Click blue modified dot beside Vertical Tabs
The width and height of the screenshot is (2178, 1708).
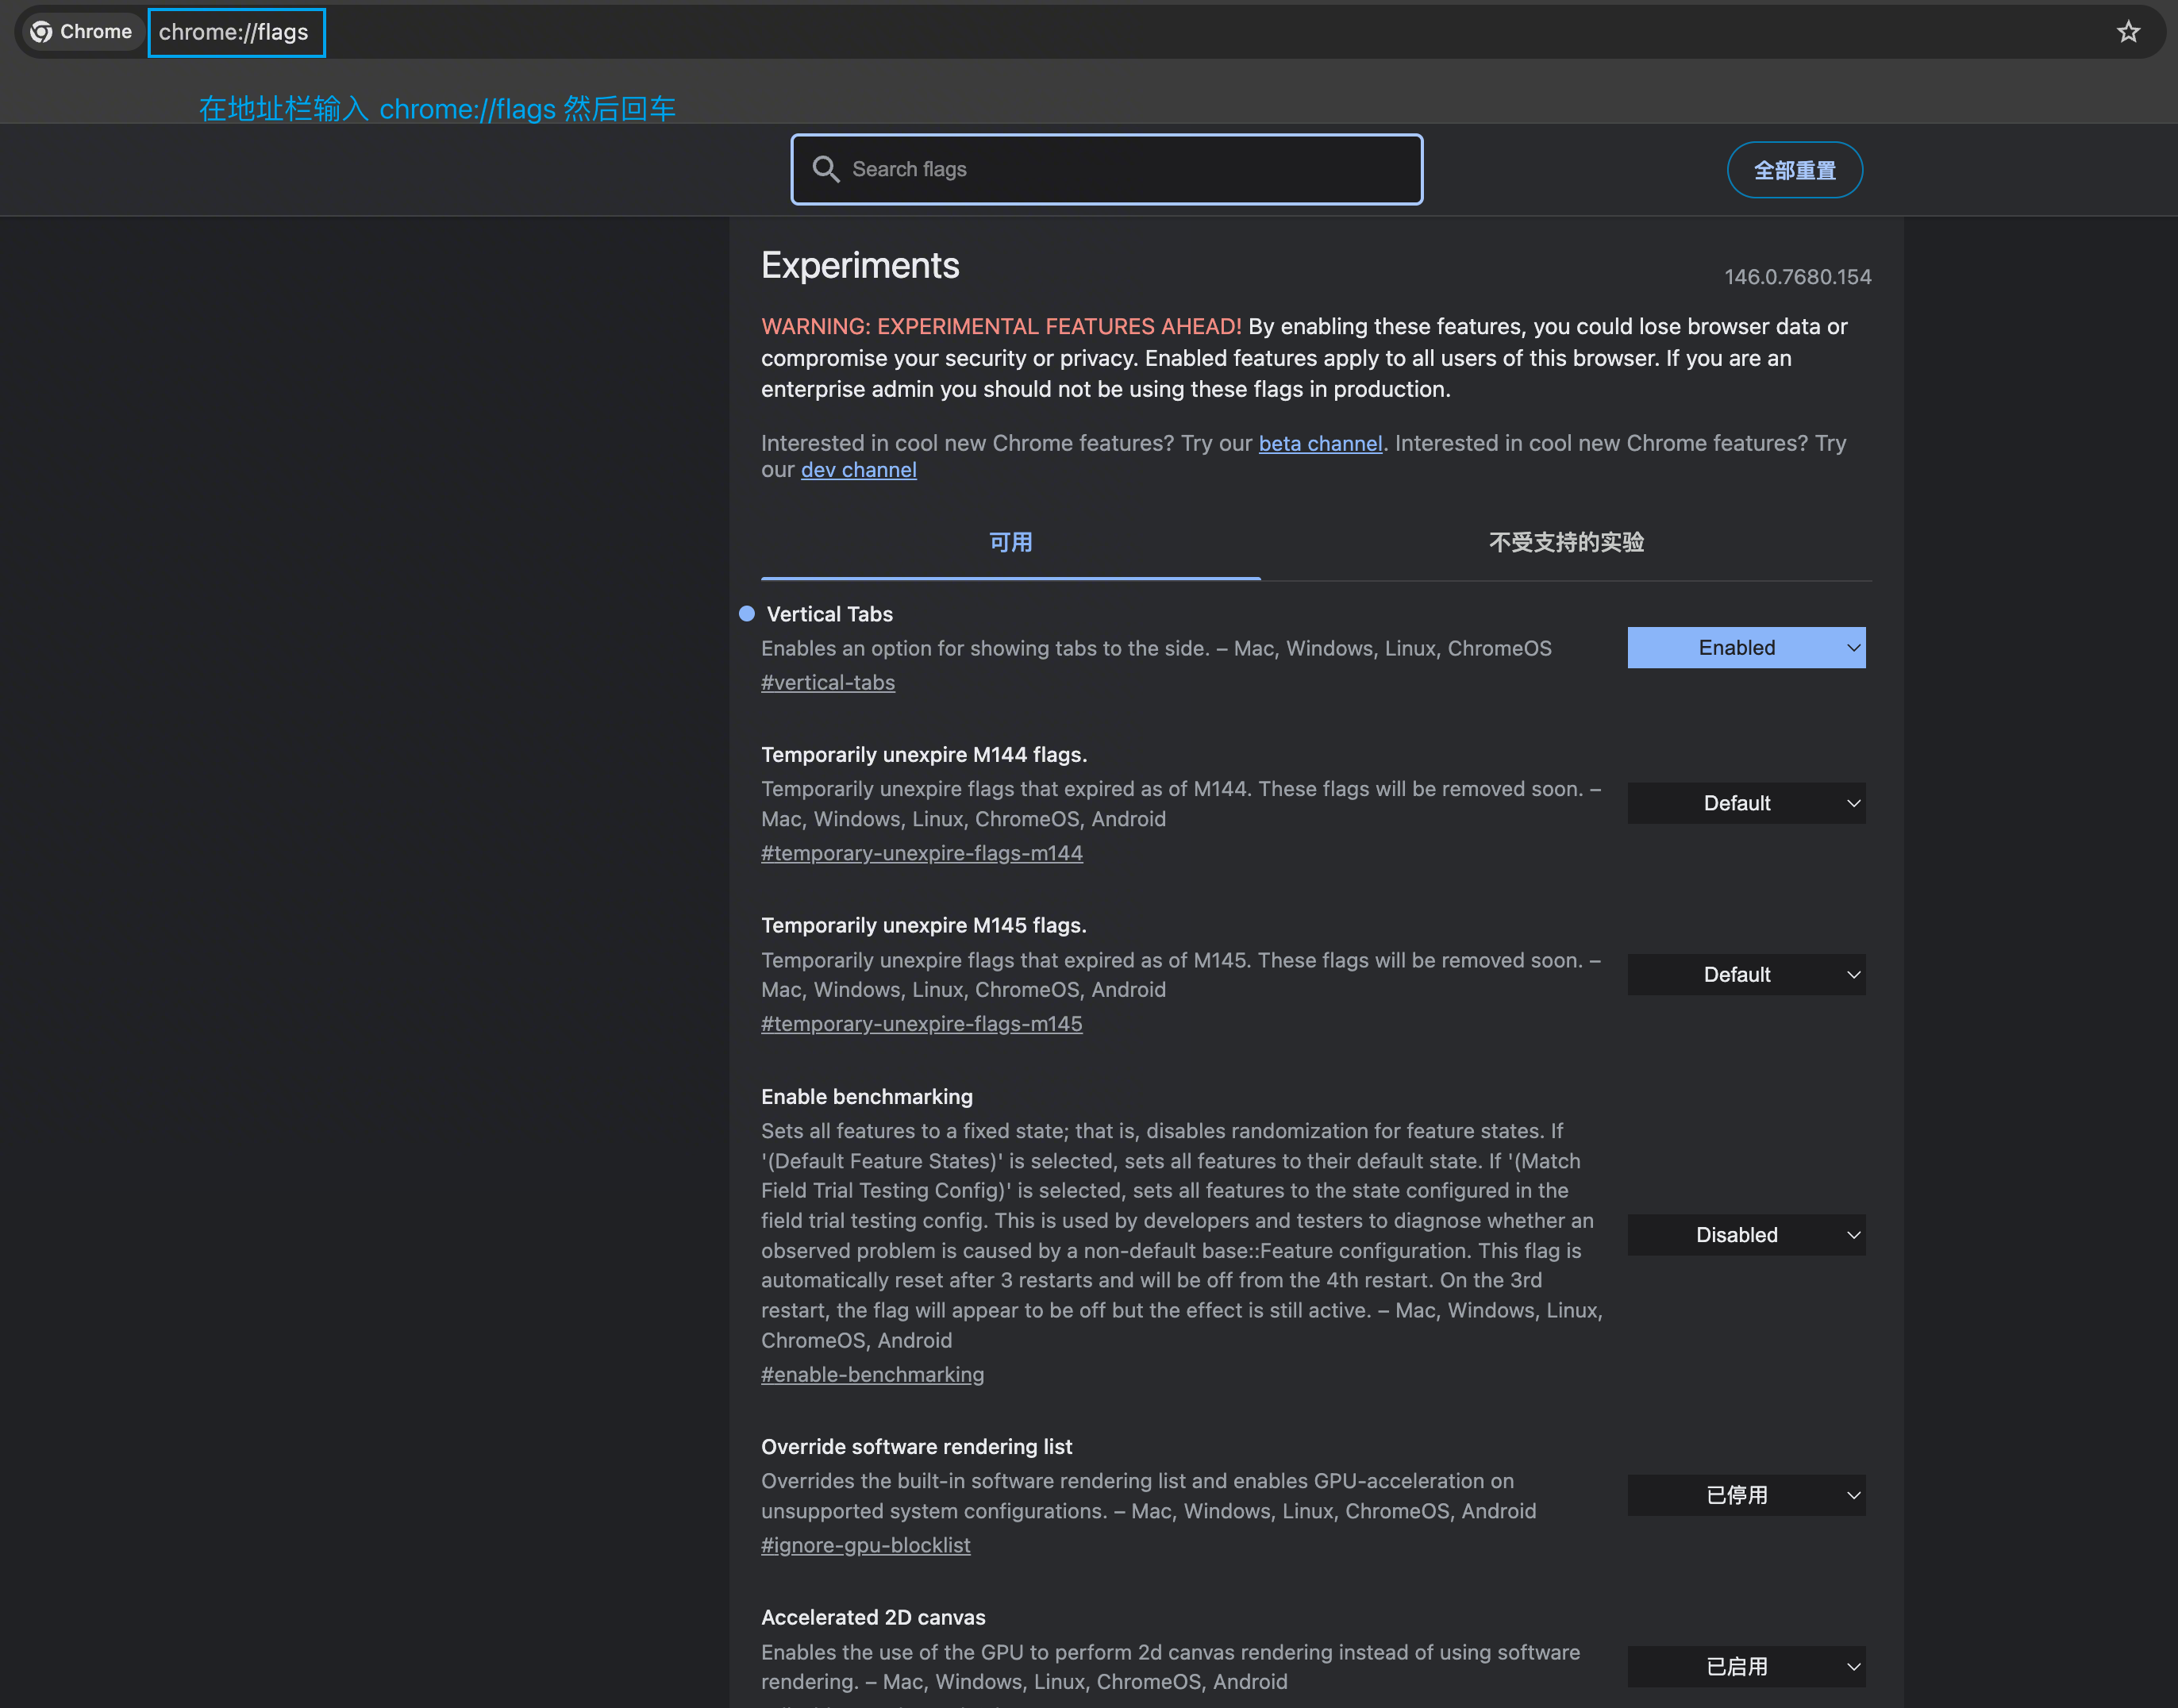pyautogui.click(x=747, y=614)
